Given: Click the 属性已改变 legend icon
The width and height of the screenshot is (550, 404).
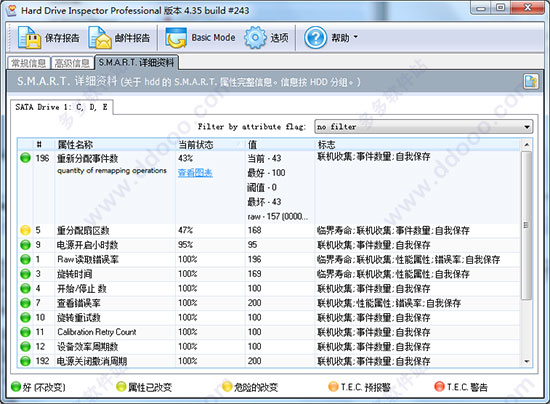Looking at the screenshot, I should tap(121, 386).
